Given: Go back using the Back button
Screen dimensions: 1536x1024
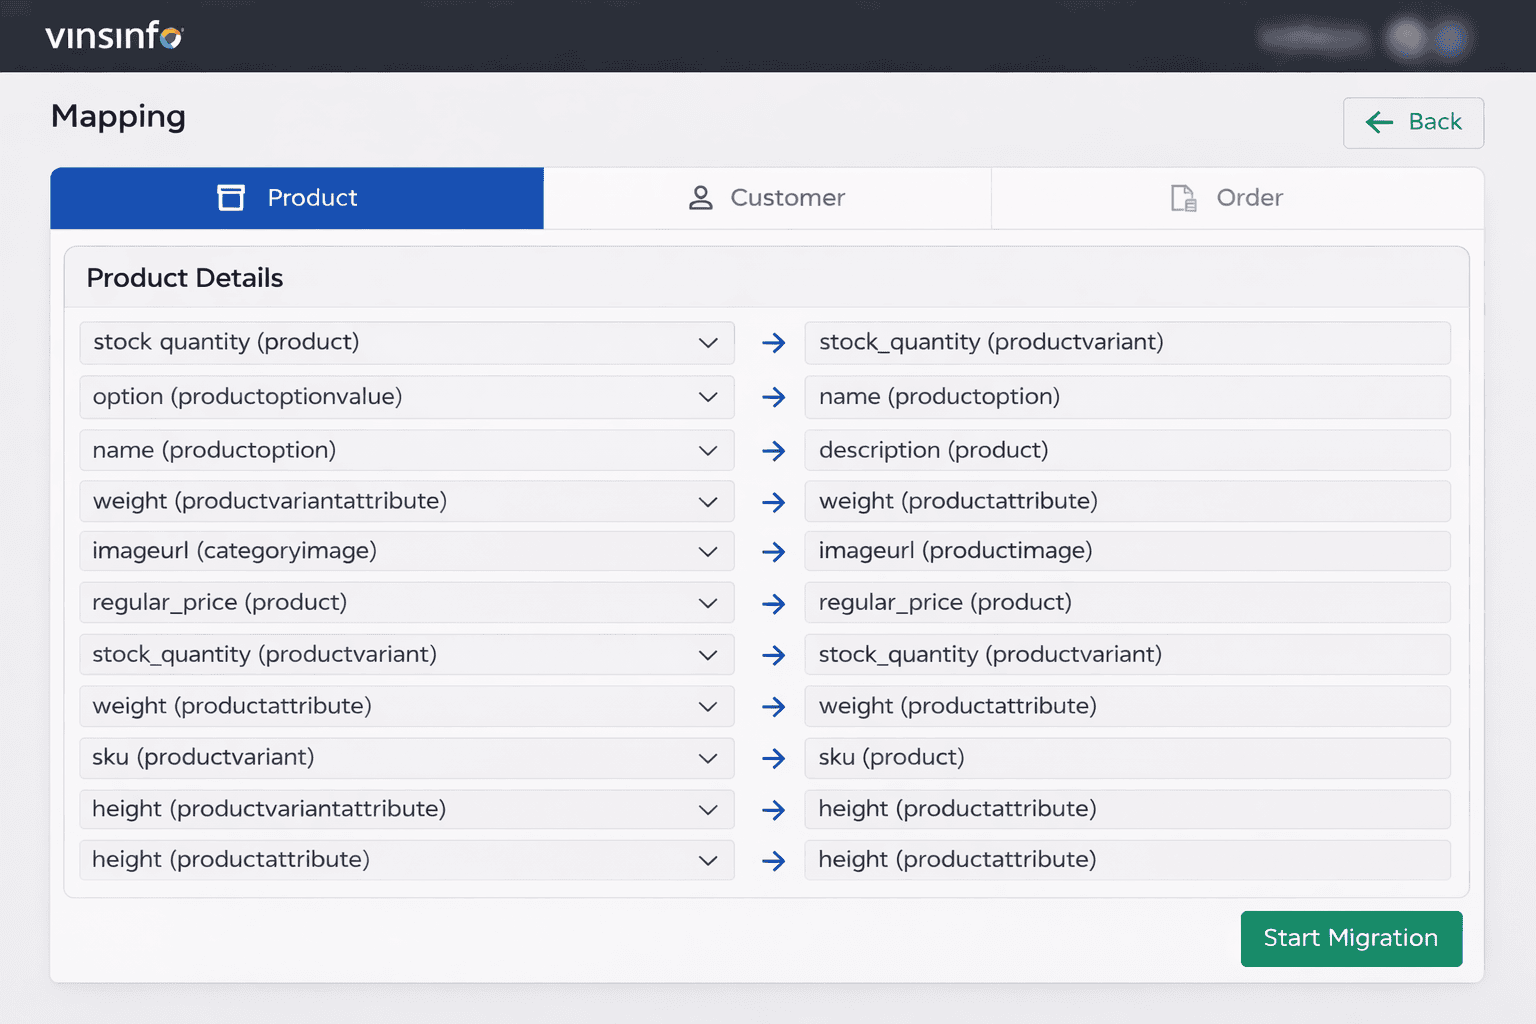Looking at the screenshot, I should (x=1412, y=122).
